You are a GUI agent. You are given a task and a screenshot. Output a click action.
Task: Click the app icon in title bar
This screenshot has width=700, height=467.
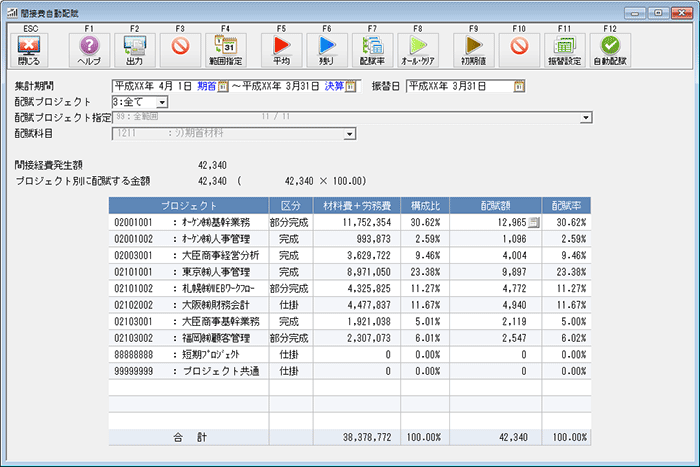tap(12, 13)
